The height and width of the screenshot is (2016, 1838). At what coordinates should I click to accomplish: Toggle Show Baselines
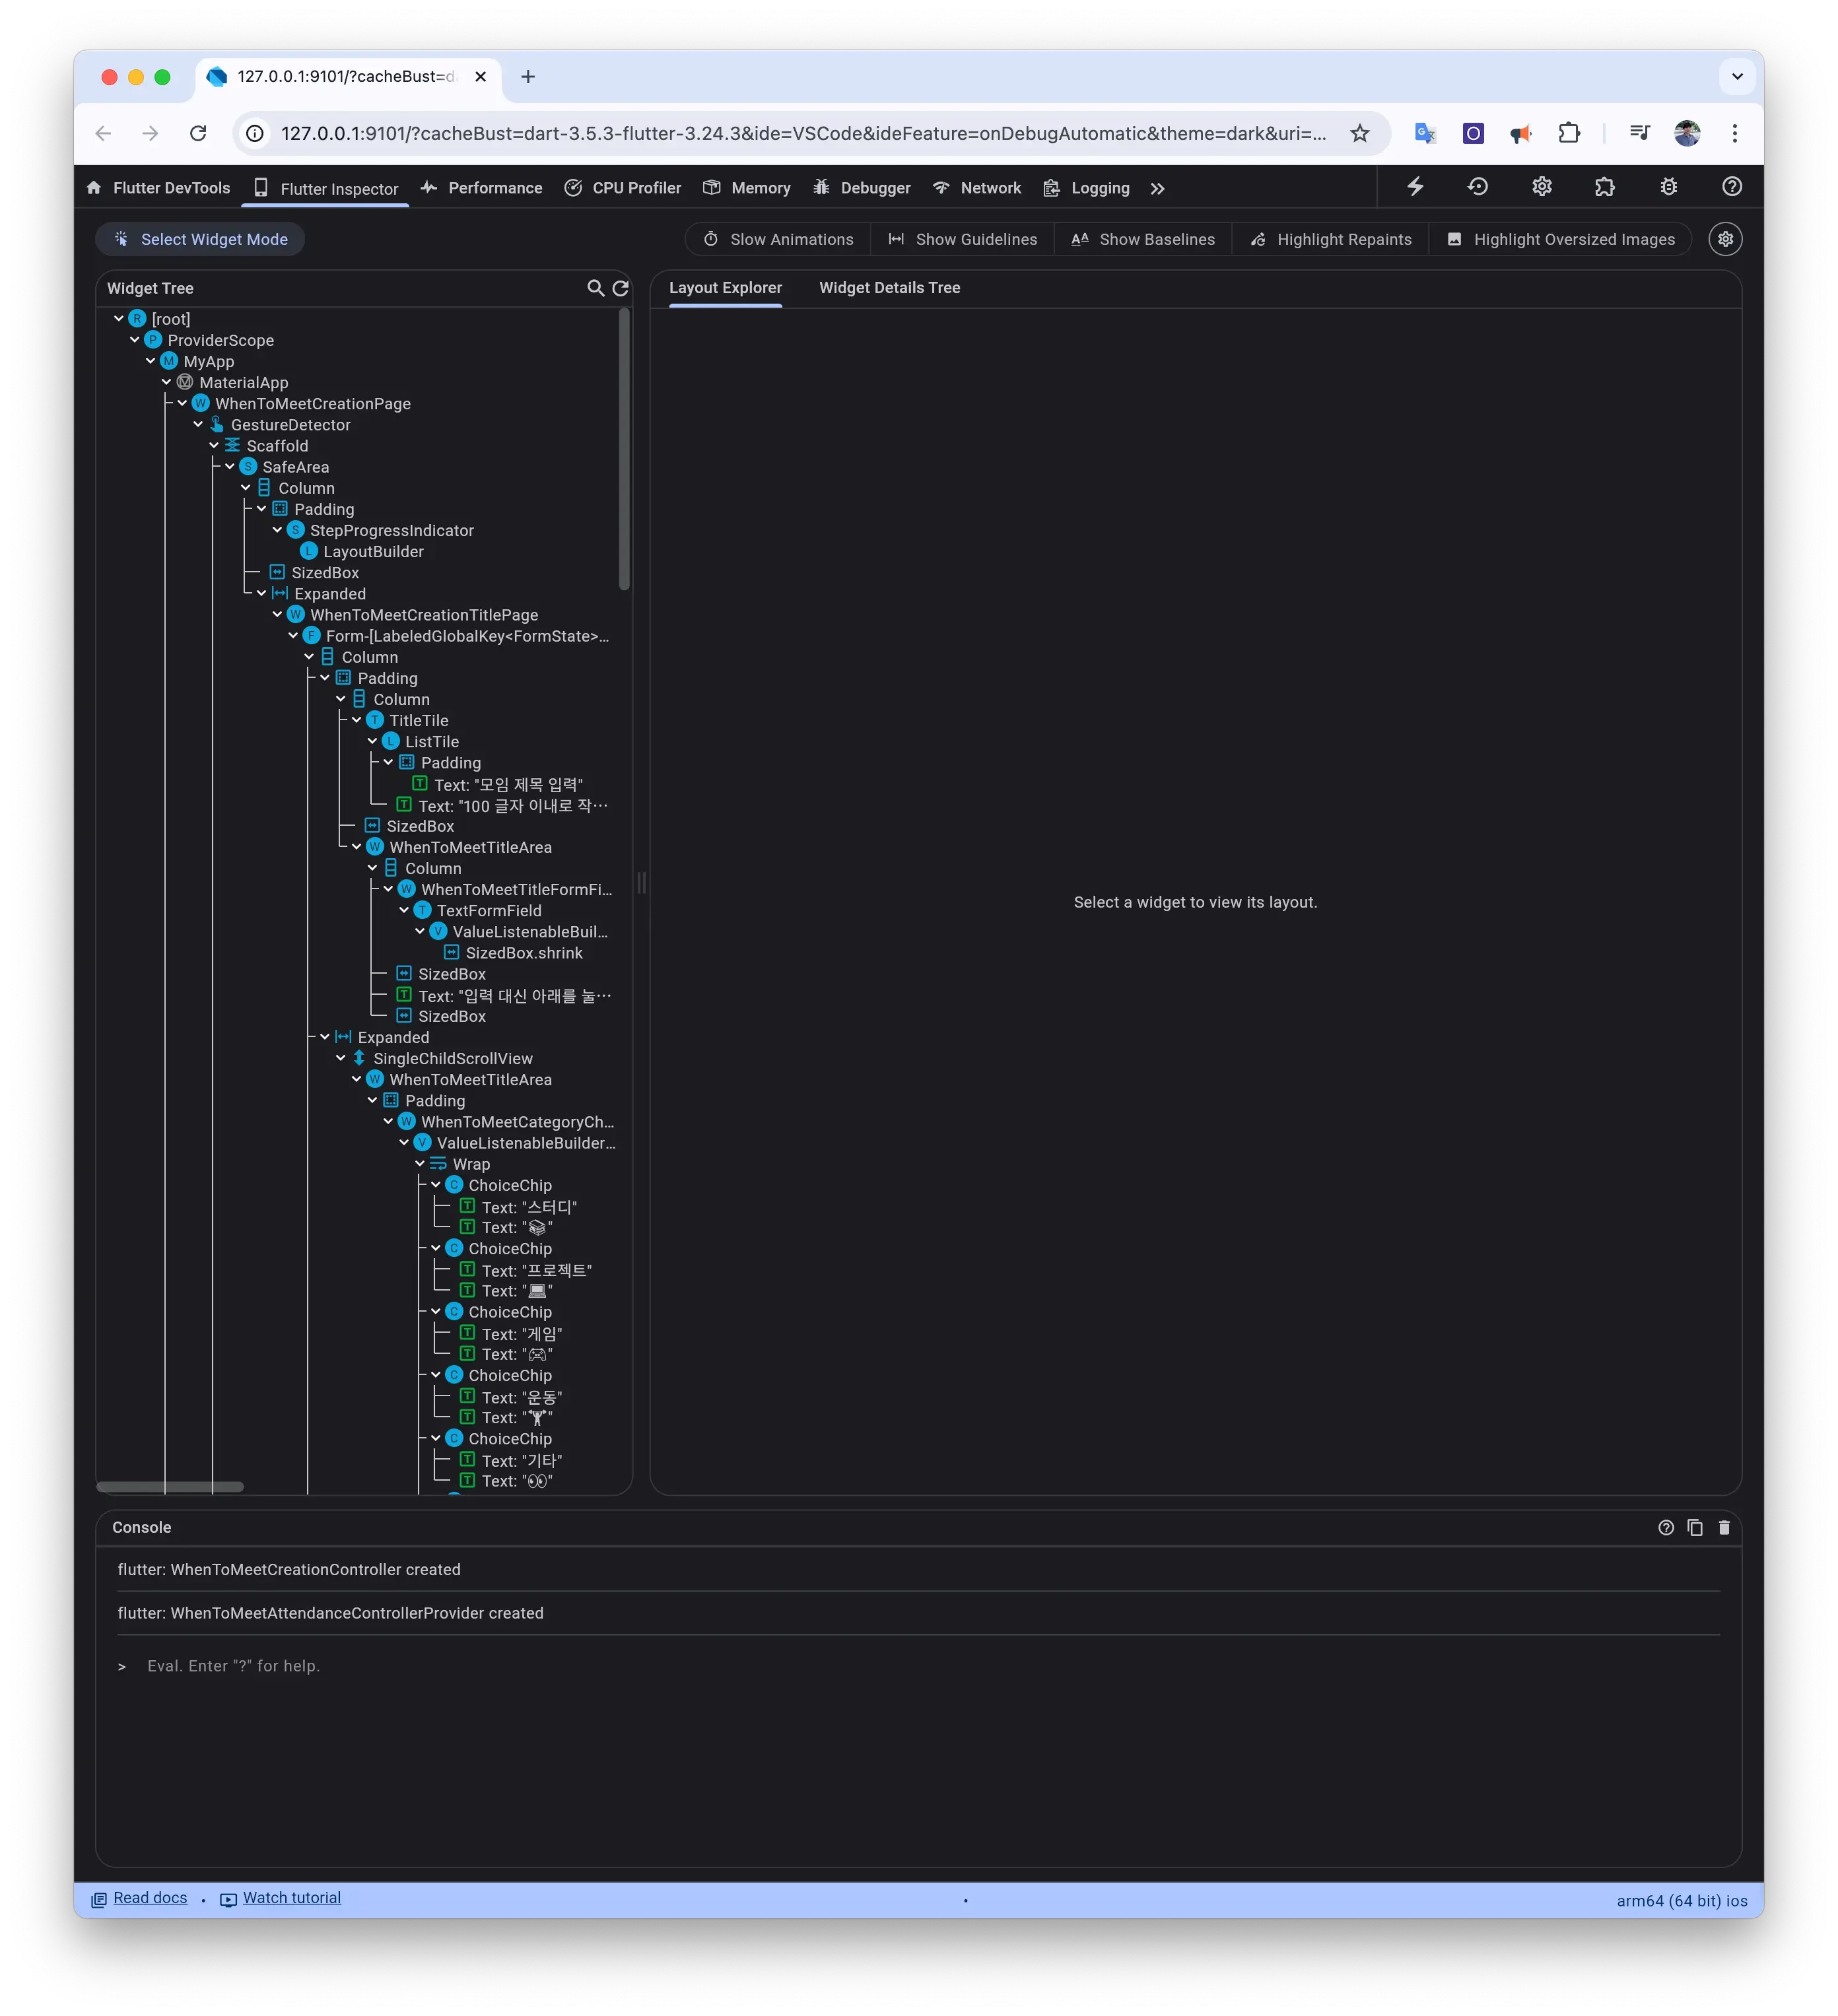click(1143, 239)
